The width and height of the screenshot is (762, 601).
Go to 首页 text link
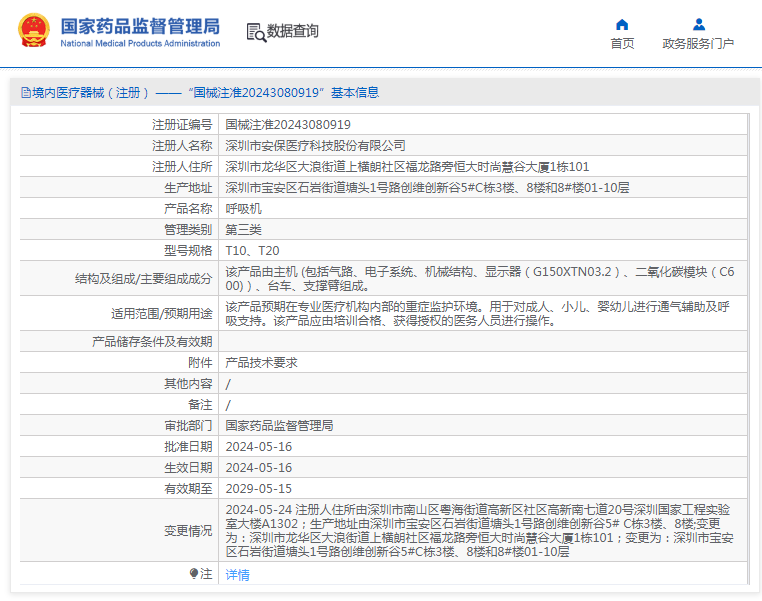(622, 44)
